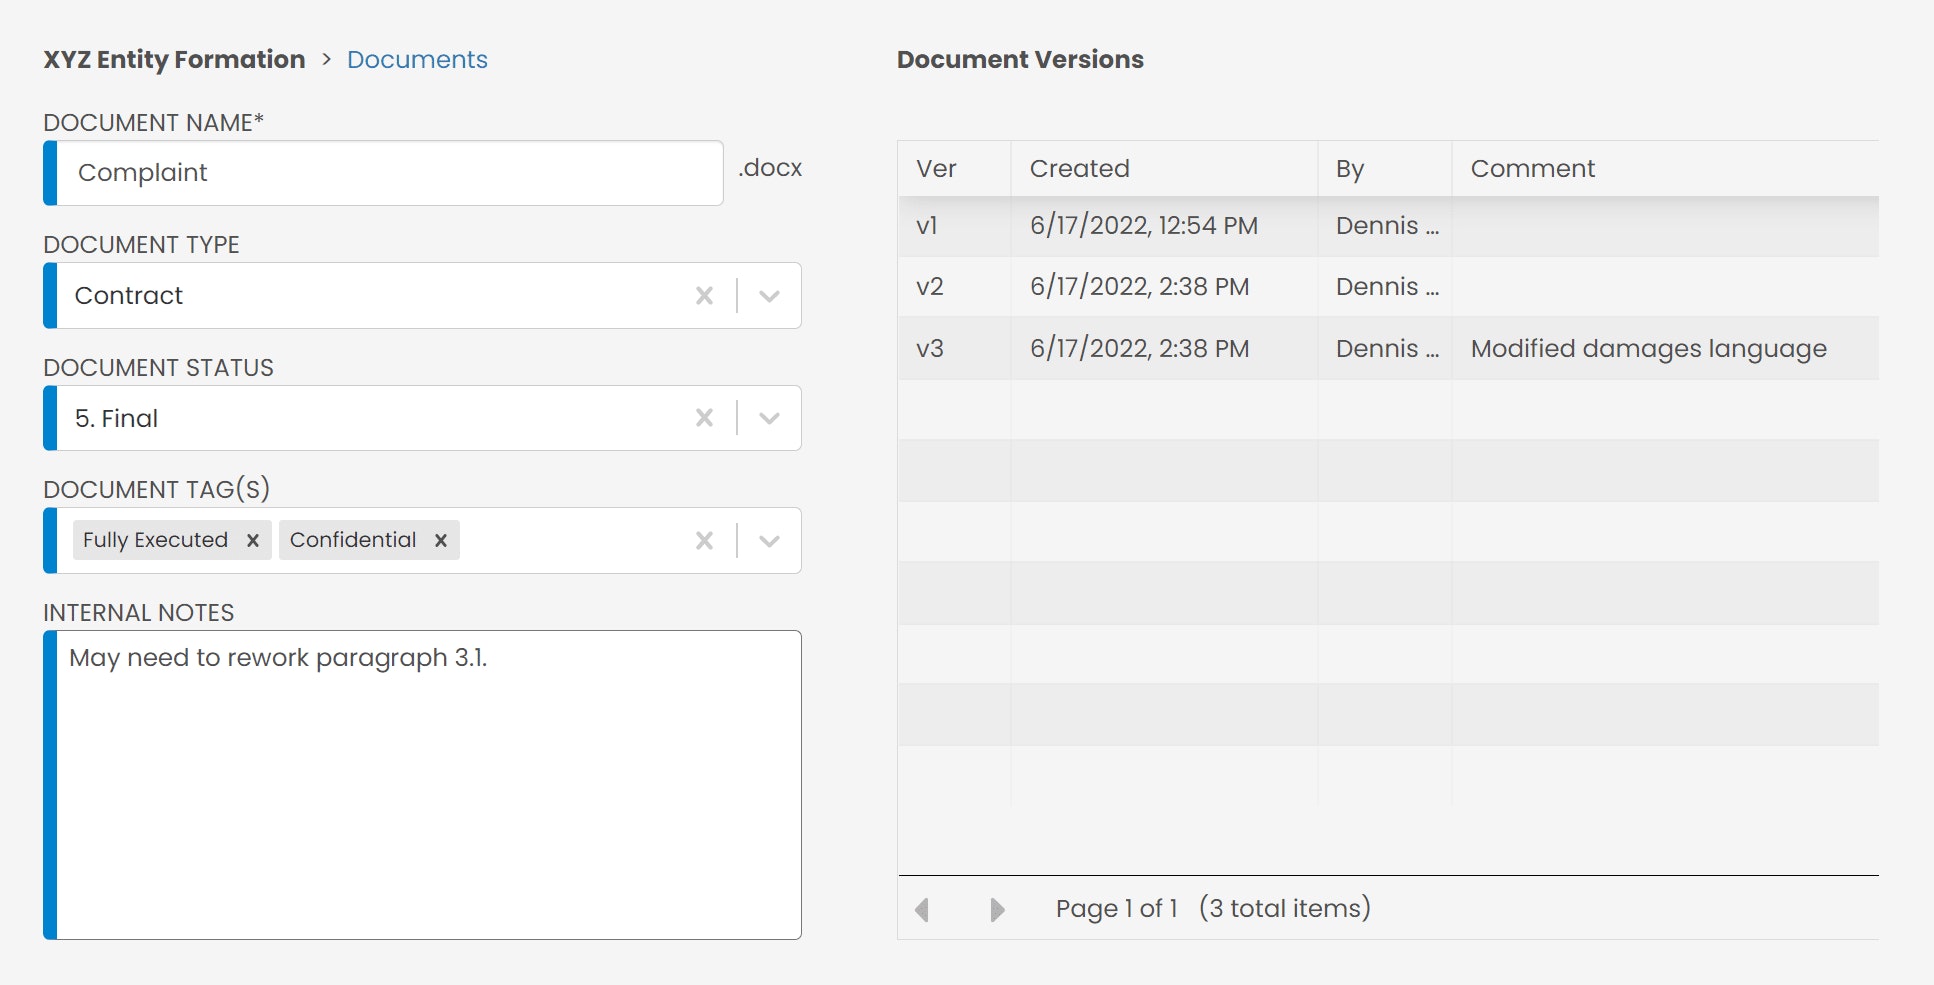Clear the Document Status value
Image resolution: width=1934 pixels, height=985 pixels.
click(704, 418)
